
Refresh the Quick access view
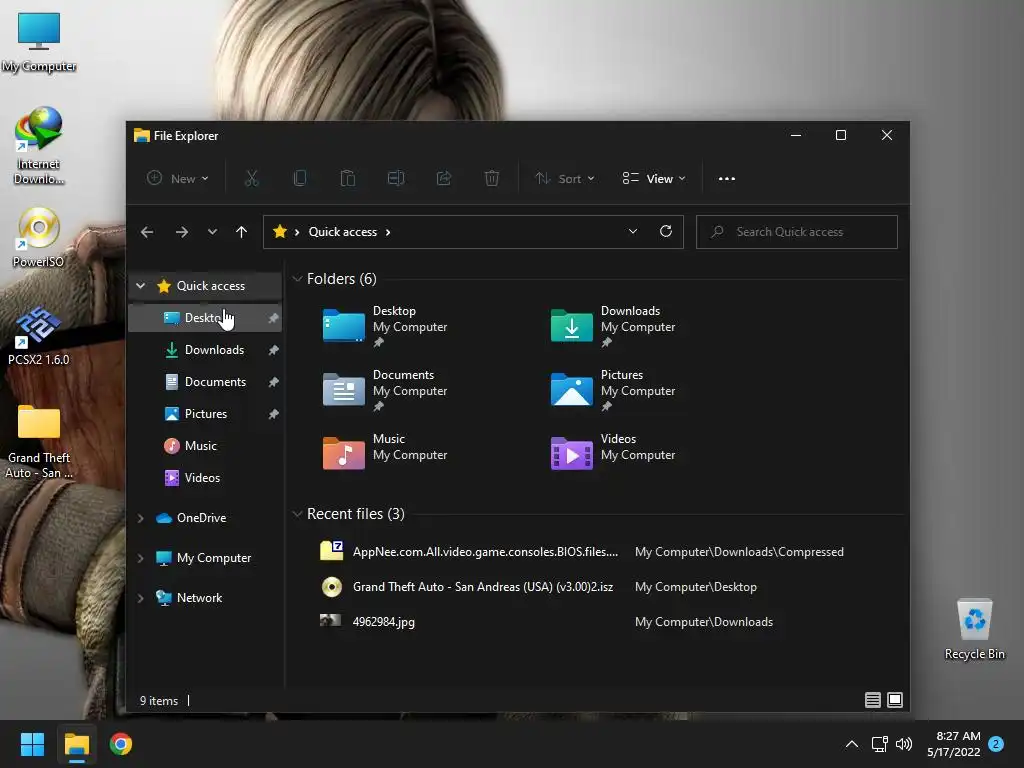click(665, 231)
